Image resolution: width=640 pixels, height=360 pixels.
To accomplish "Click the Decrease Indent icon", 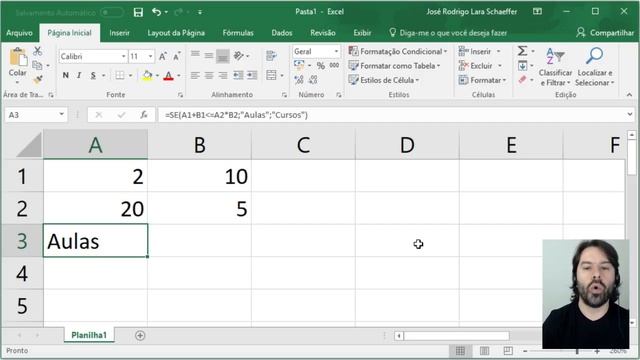I will 238,75.
